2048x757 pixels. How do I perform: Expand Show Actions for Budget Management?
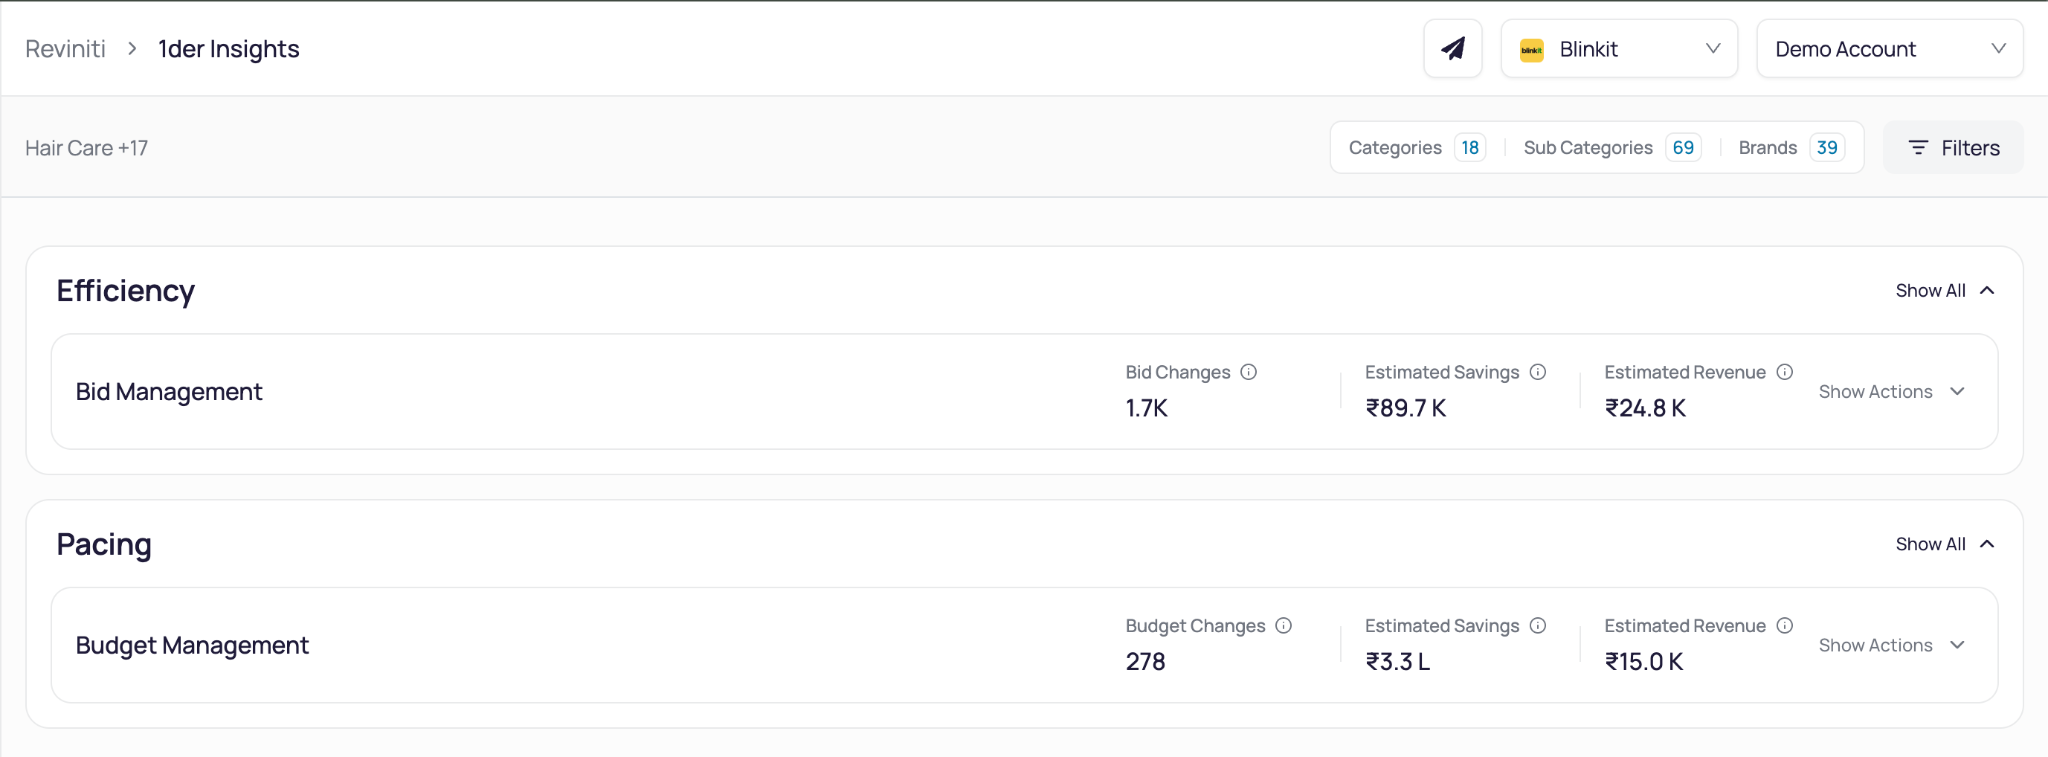(x=1892, y=646)
